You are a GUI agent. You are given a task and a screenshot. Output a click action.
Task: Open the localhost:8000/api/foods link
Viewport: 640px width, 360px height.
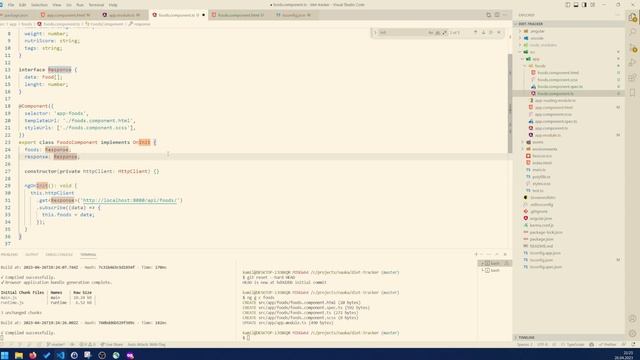tap(130, 200)
